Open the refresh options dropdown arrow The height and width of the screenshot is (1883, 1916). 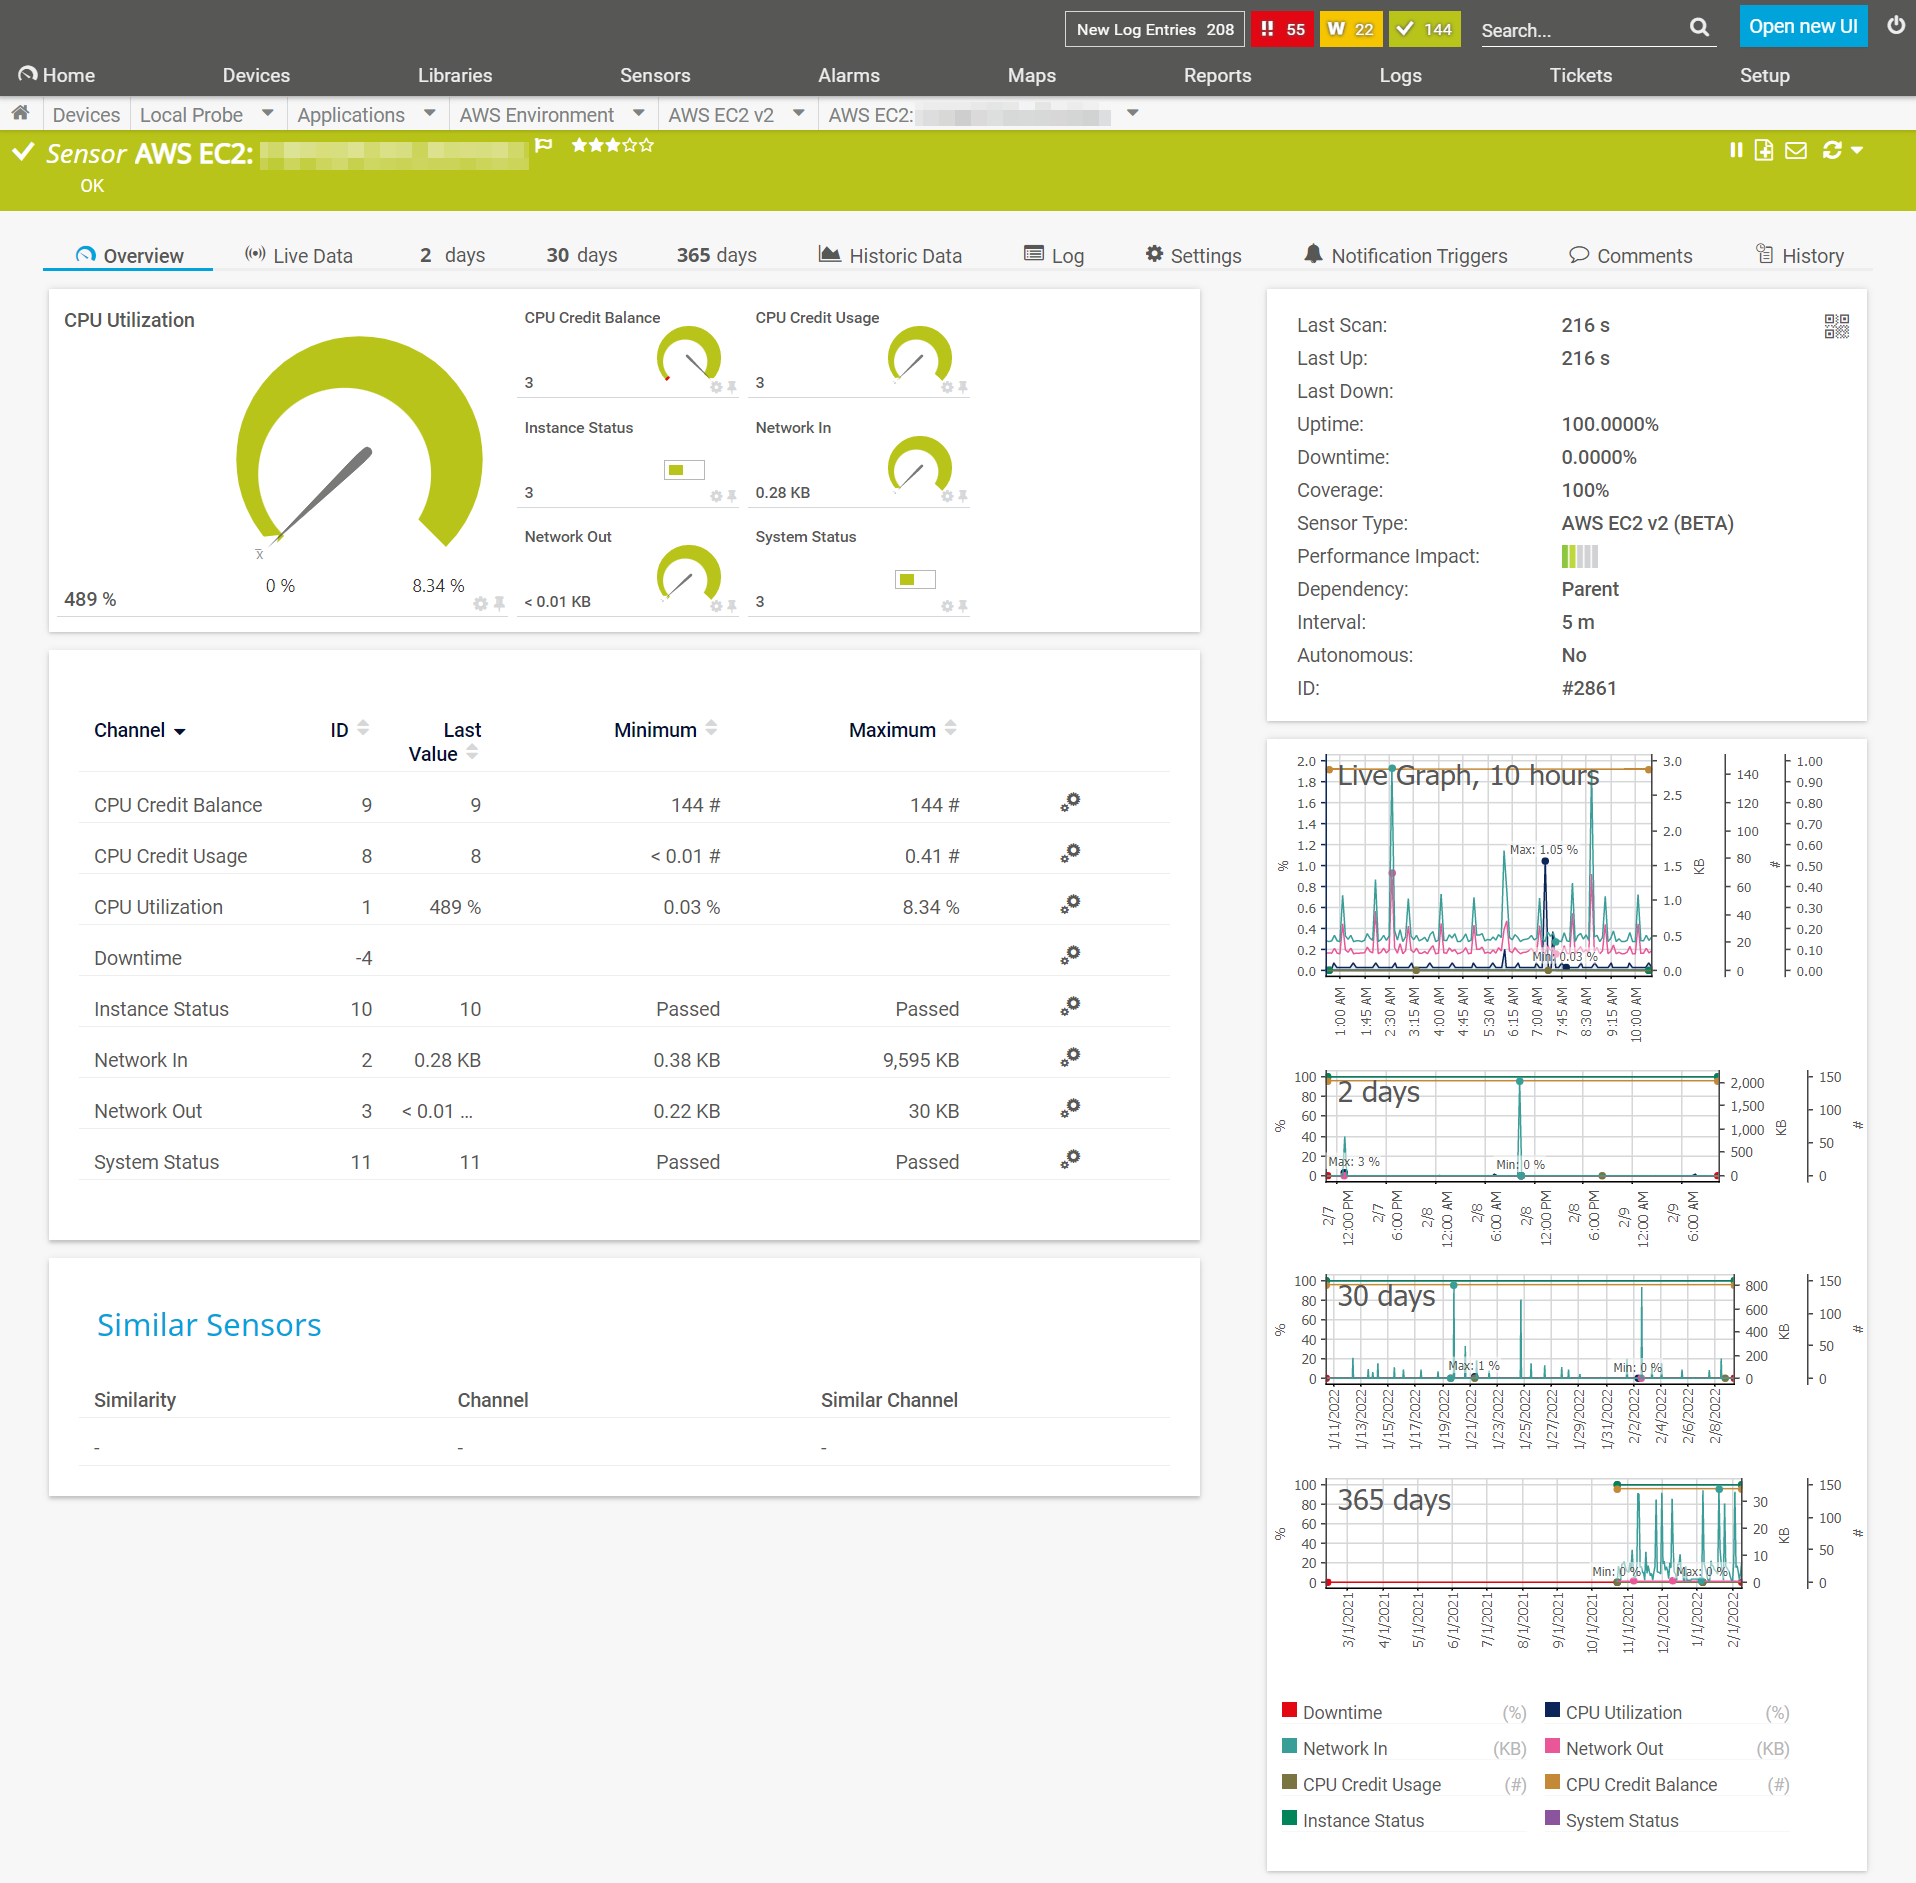point(1856,150)
